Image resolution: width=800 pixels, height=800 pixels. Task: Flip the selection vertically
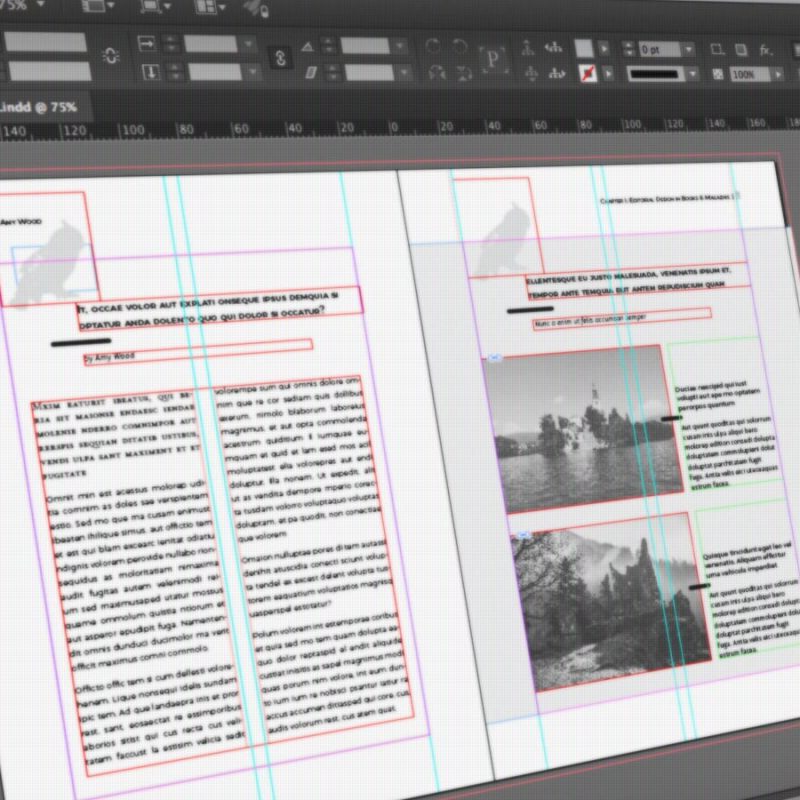tap(464, 73)
